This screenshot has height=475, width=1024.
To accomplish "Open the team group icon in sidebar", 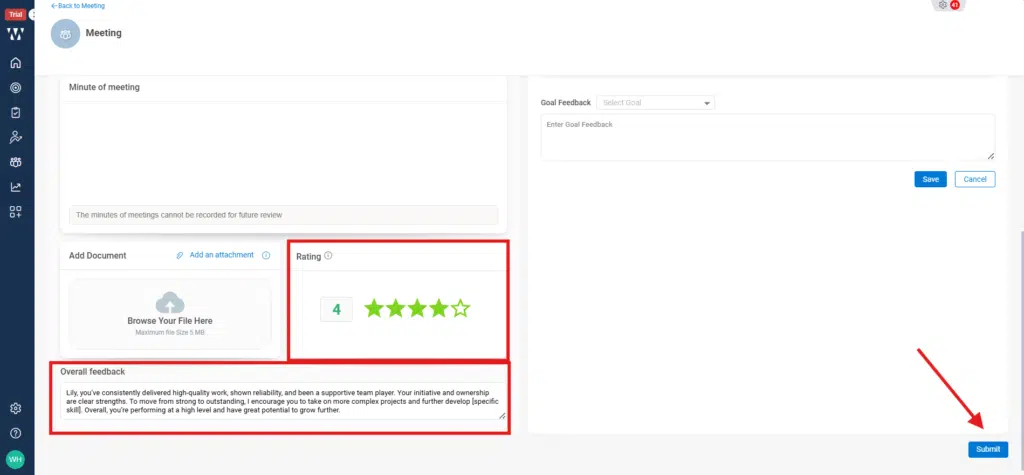I will coord(15,162).
